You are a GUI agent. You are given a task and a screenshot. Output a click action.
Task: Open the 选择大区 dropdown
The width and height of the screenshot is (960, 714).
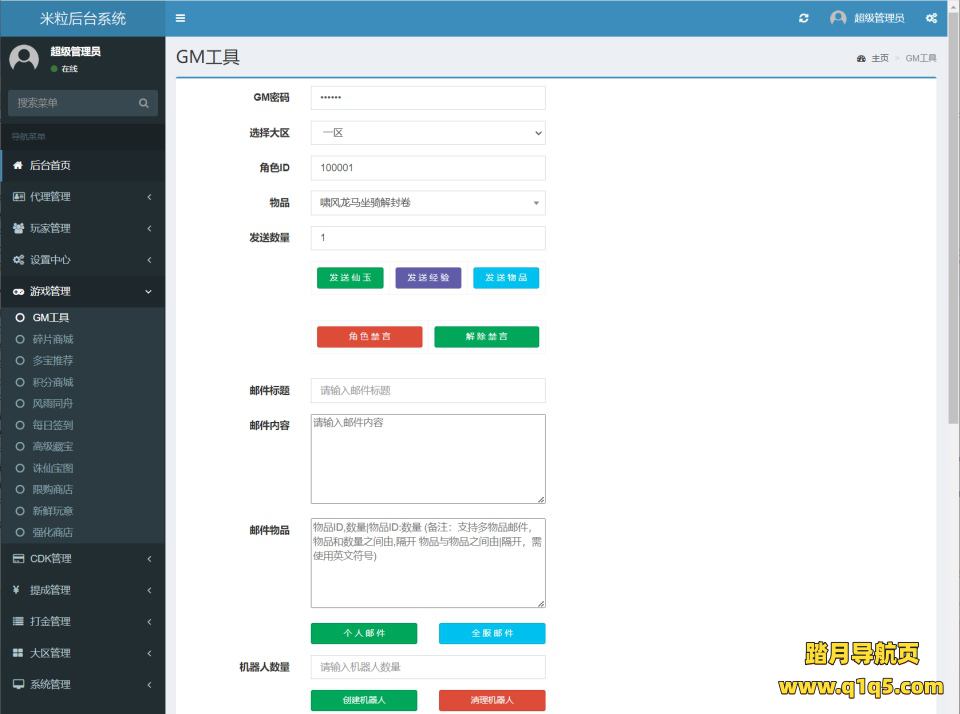coord(428,133)
